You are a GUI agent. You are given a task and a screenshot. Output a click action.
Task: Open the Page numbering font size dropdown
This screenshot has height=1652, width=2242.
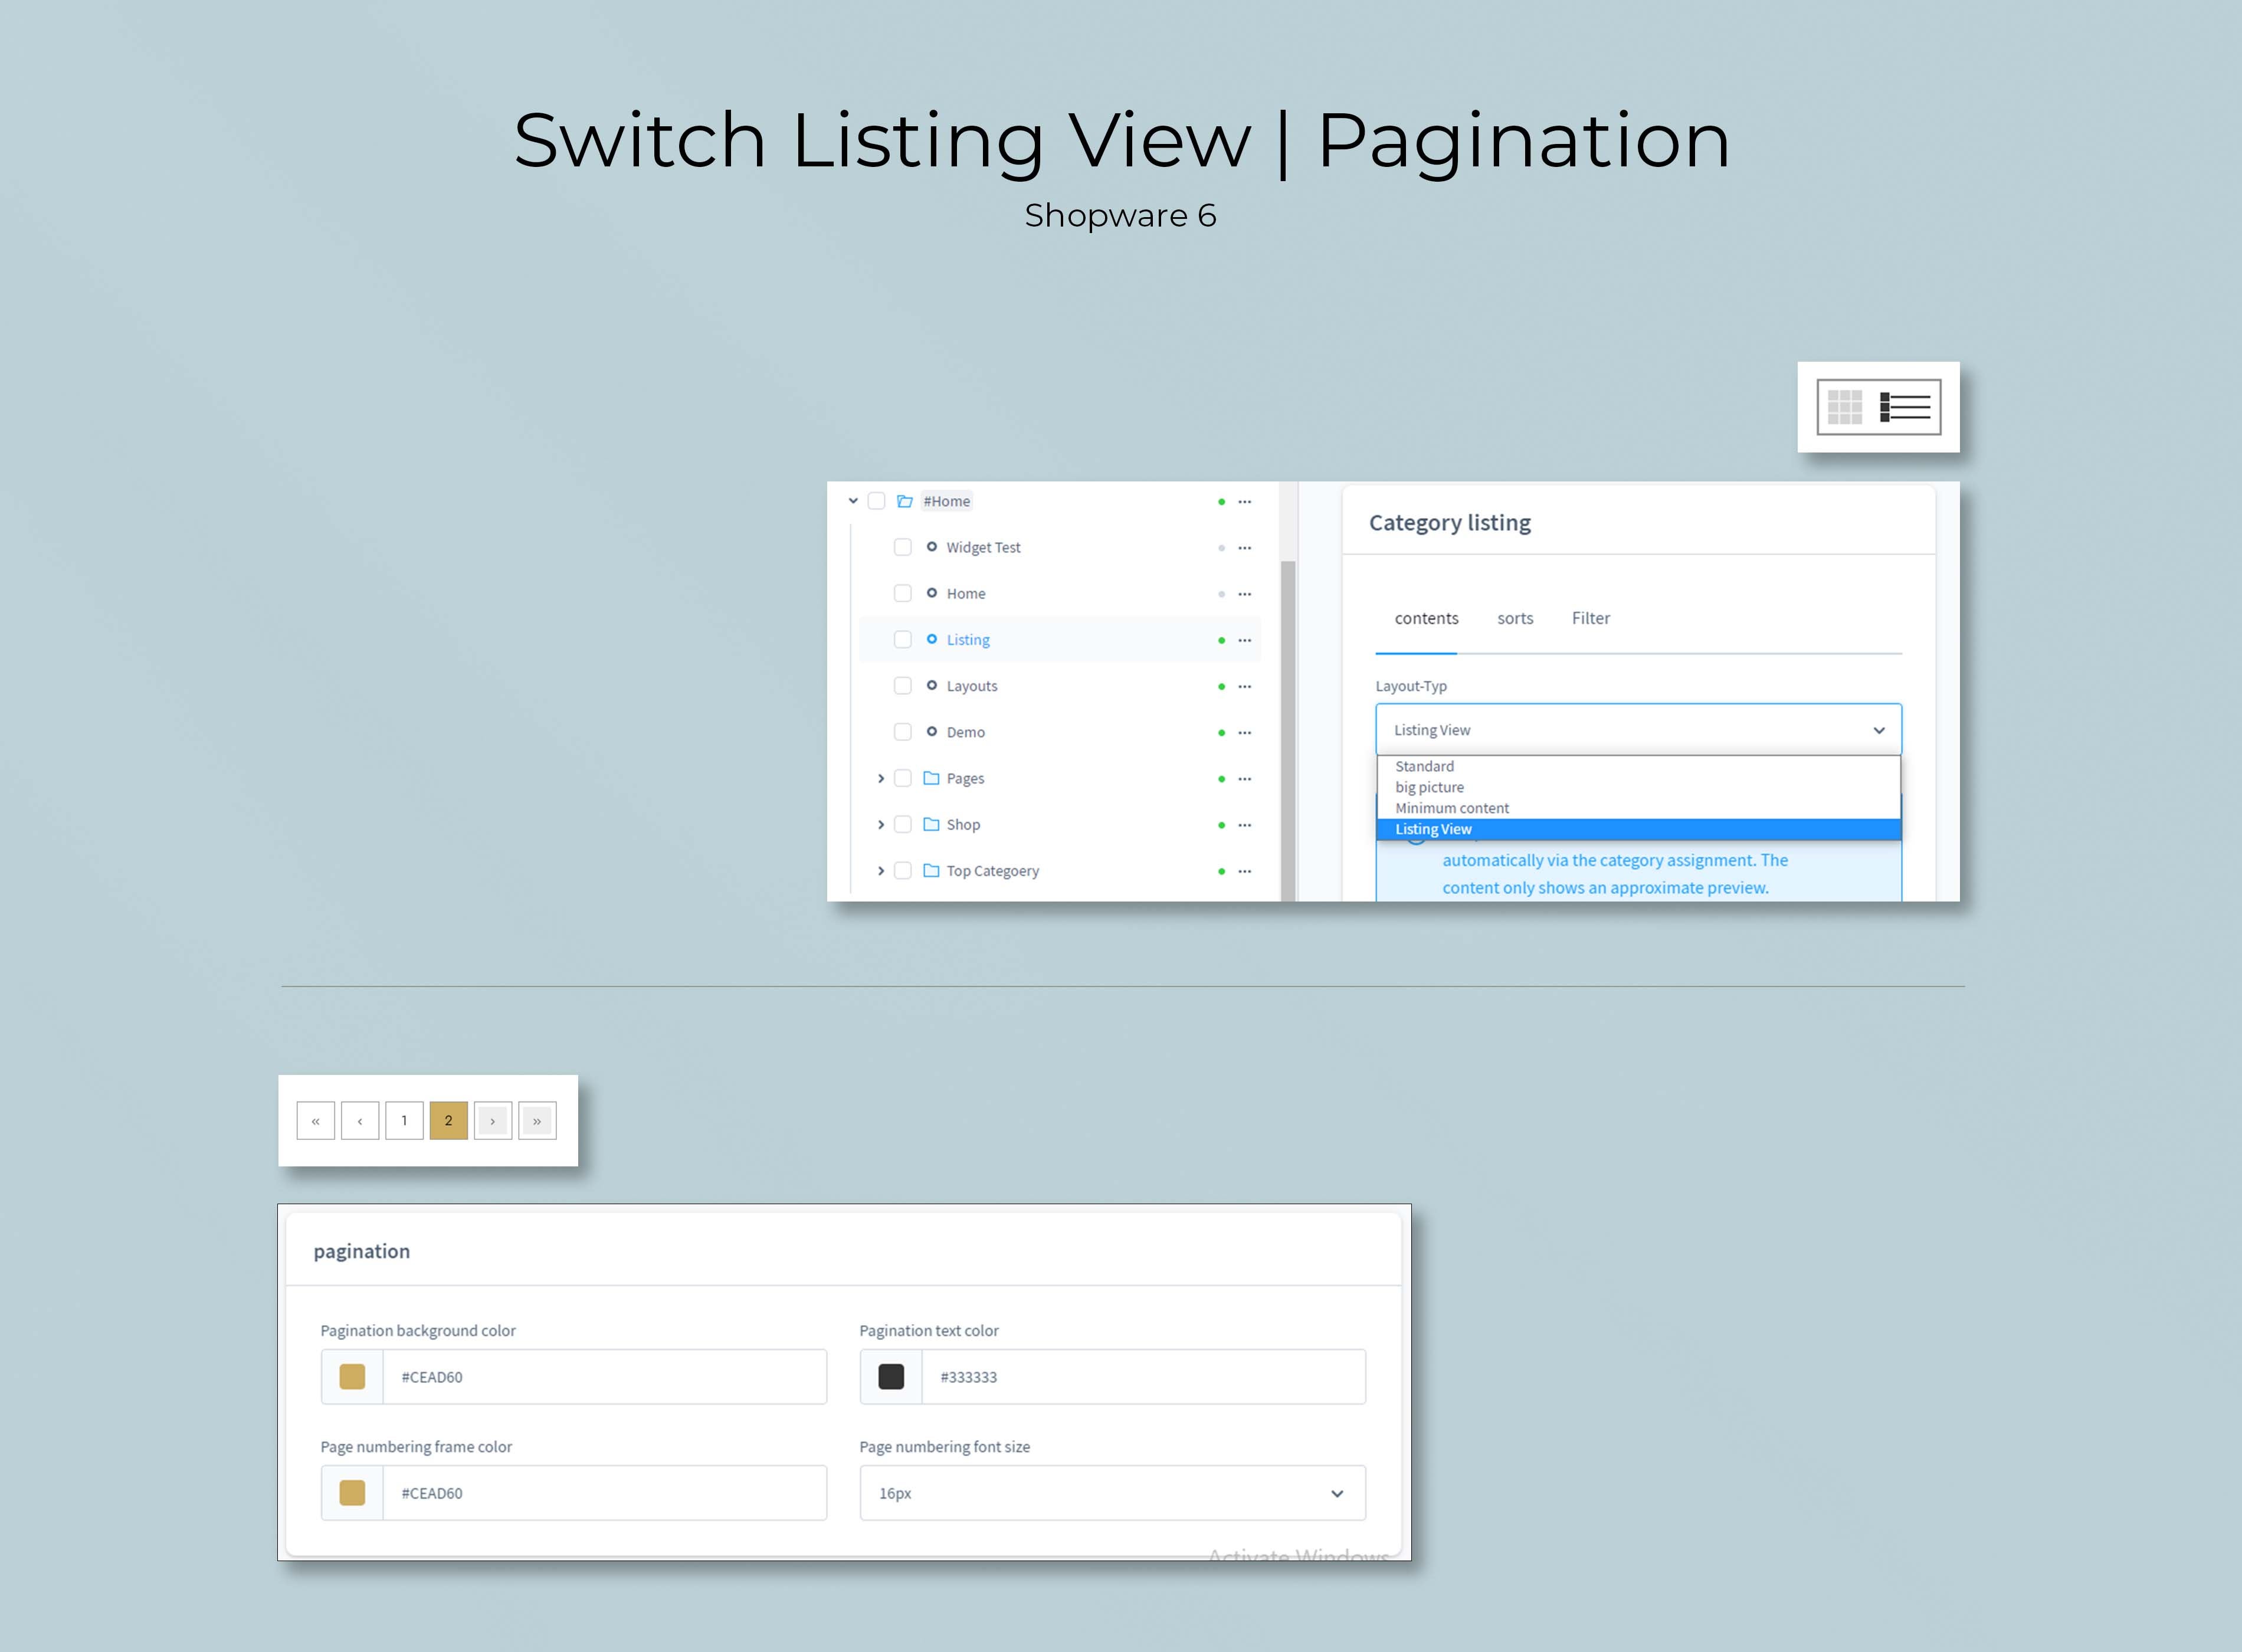(1112, 1493)
